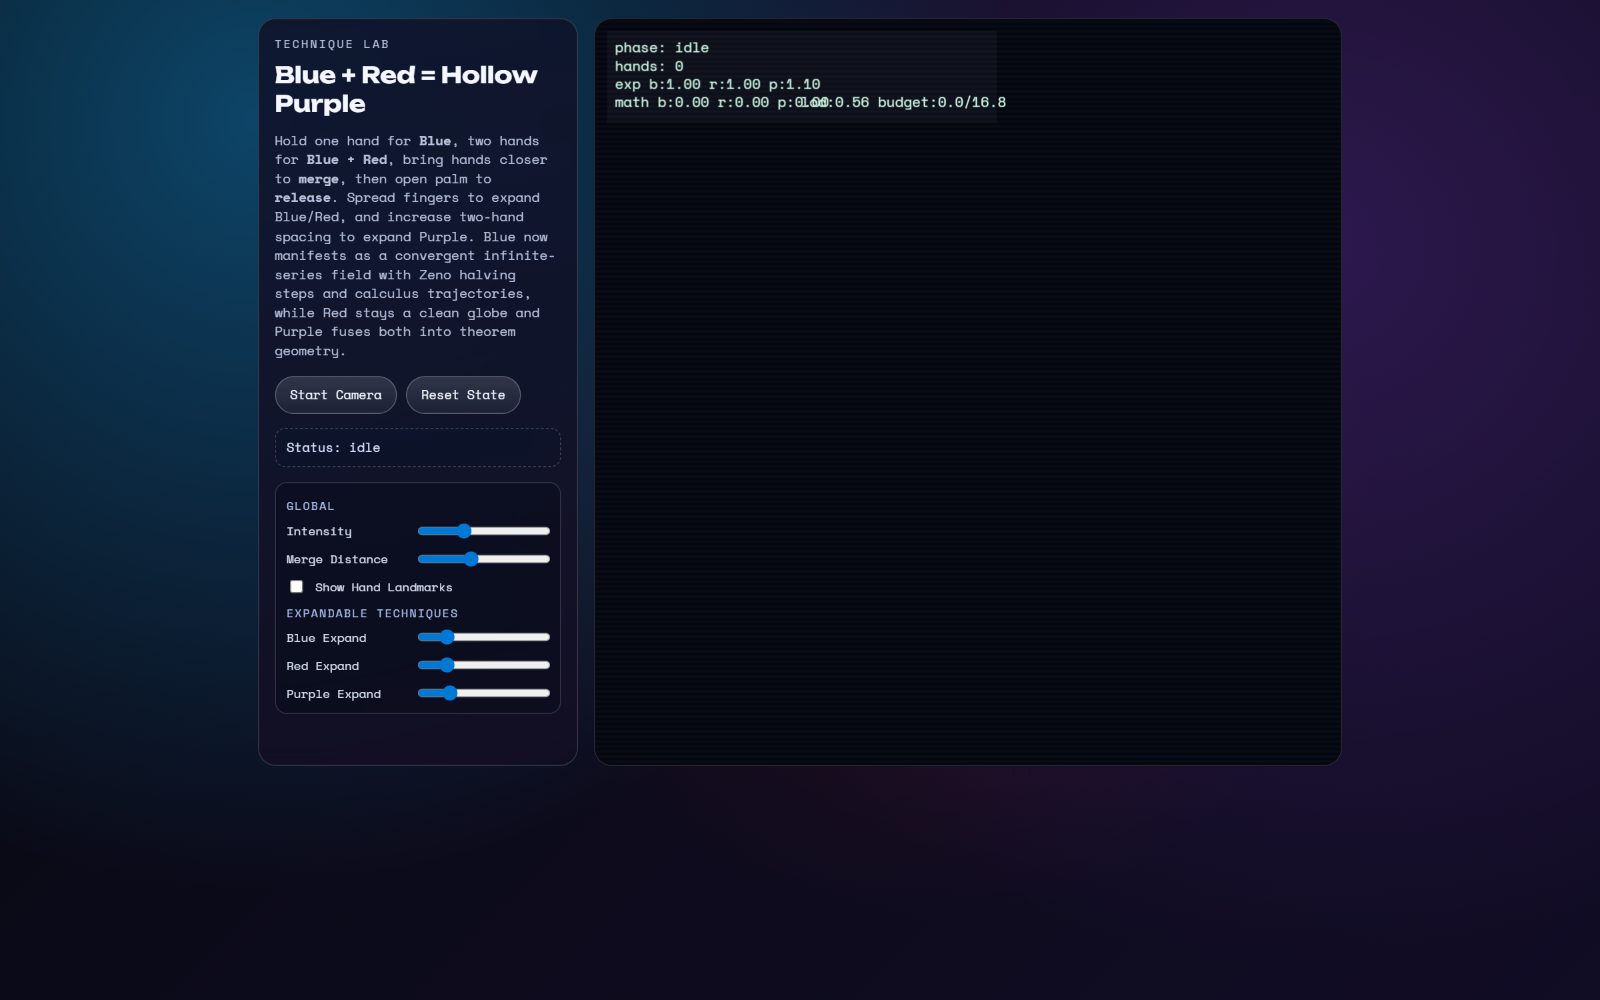1600x1000 pixels.
Task: Click the Start Camera button
Action: coord(335,395)
